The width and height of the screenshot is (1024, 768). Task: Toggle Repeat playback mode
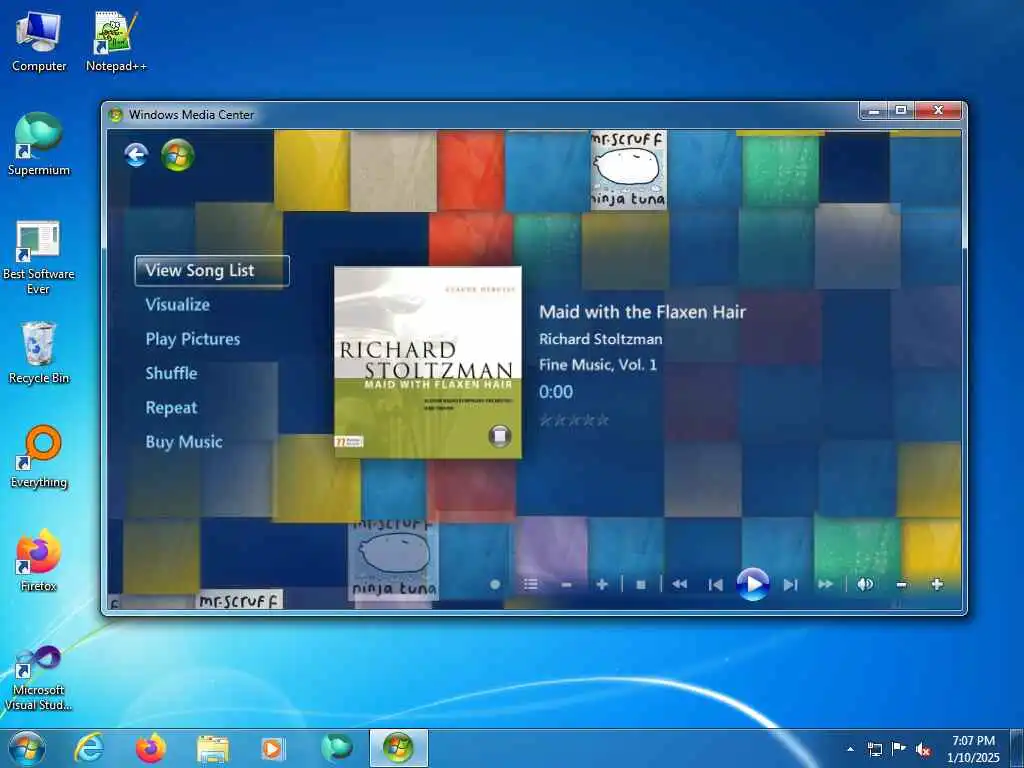pyautogui.click(x=171, y=408)
